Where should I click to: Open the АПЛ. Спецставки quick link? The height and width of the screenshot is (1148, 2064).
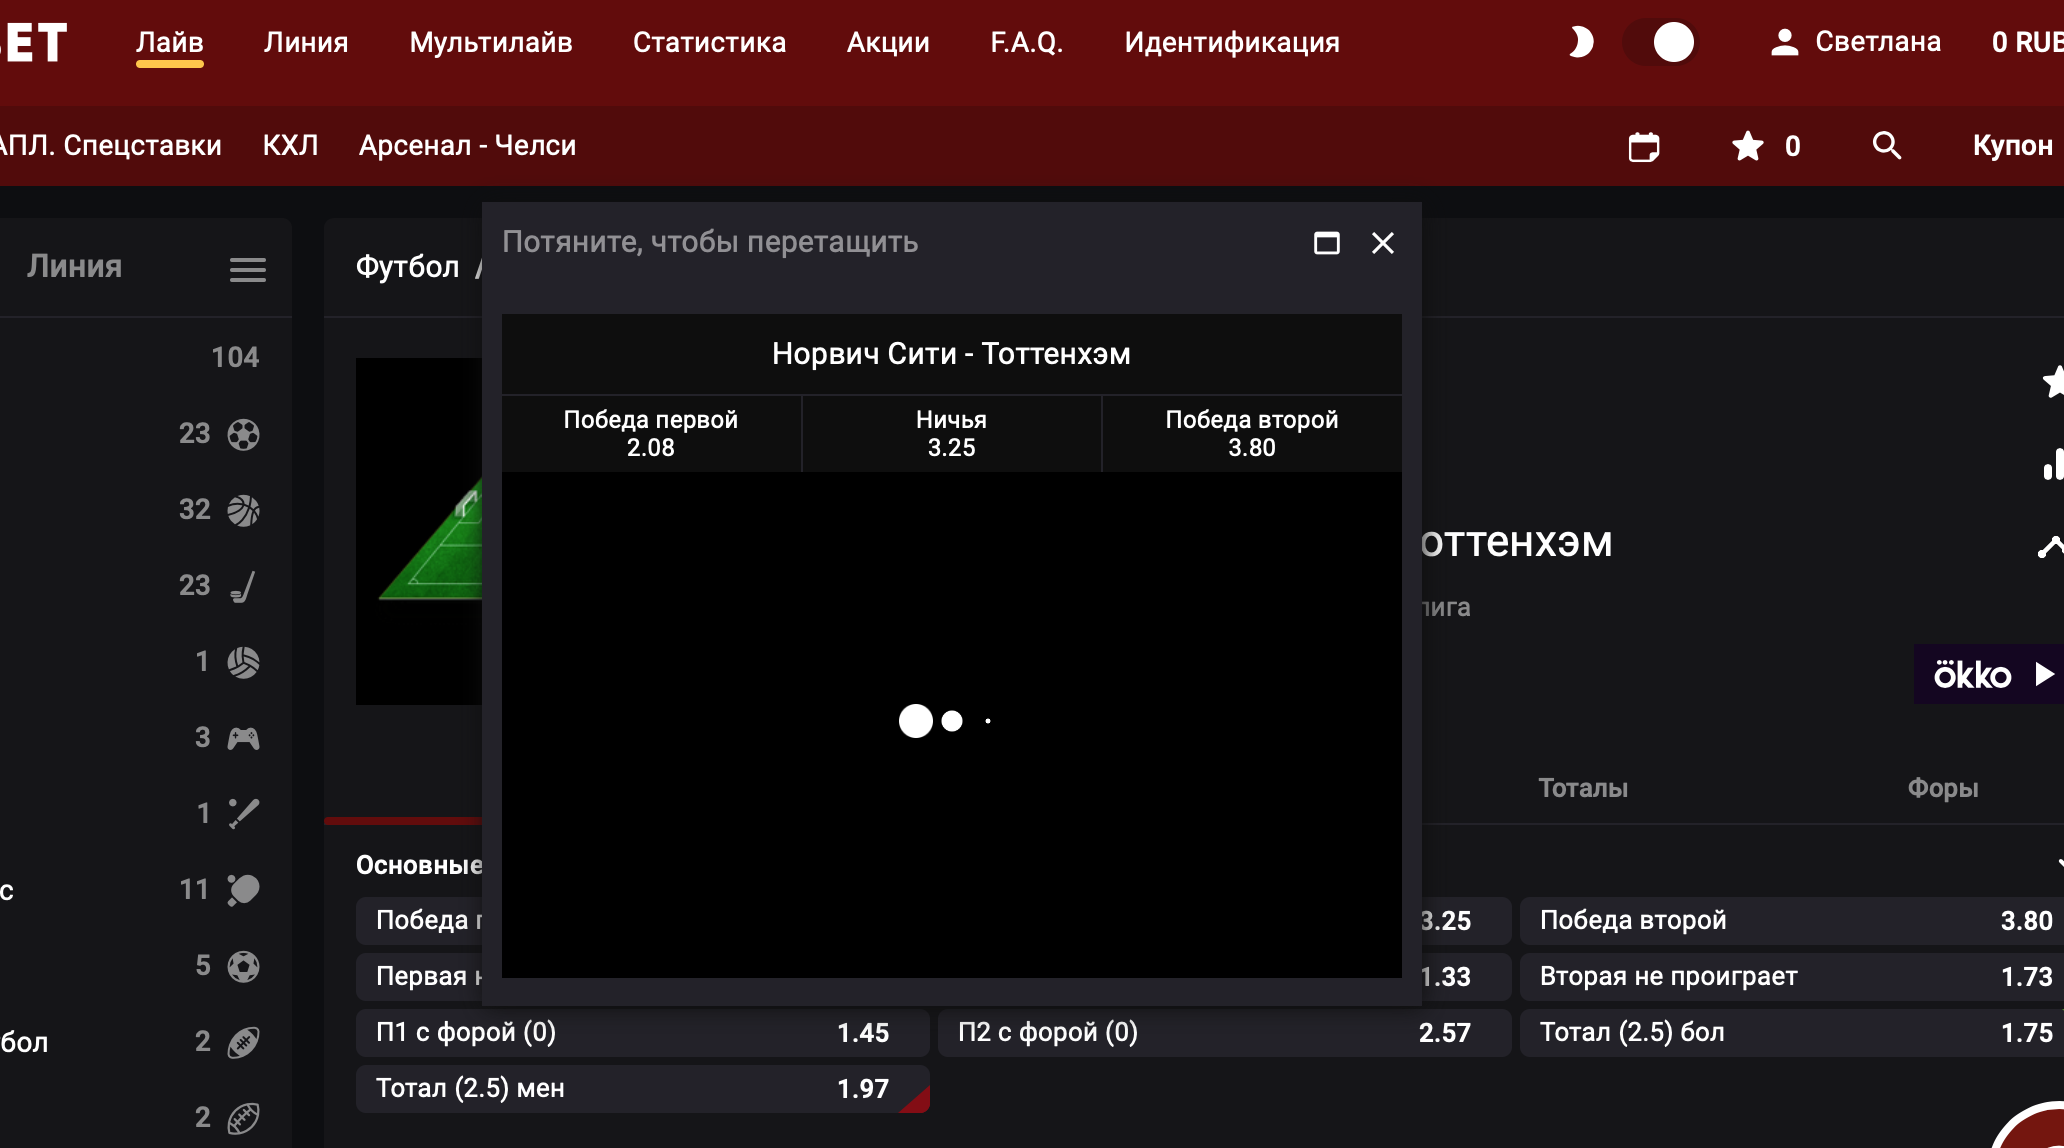tap(111, 146)
